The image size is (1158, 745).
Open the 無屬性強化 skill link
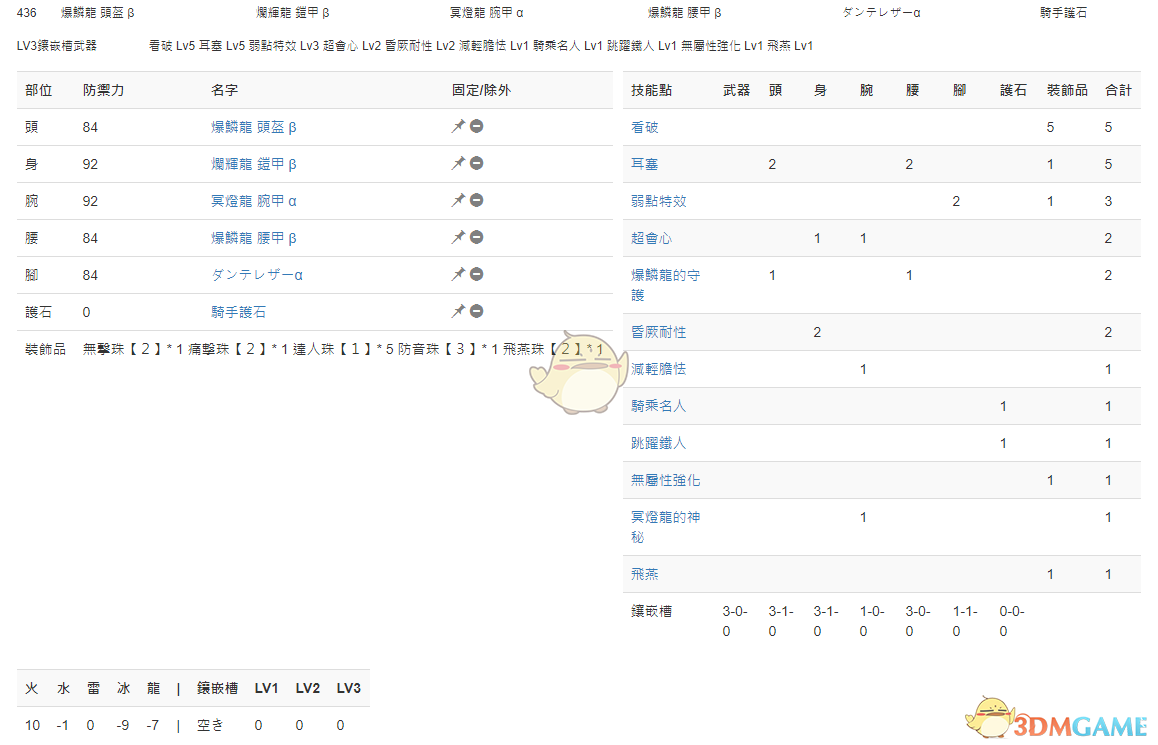(665, 480)
